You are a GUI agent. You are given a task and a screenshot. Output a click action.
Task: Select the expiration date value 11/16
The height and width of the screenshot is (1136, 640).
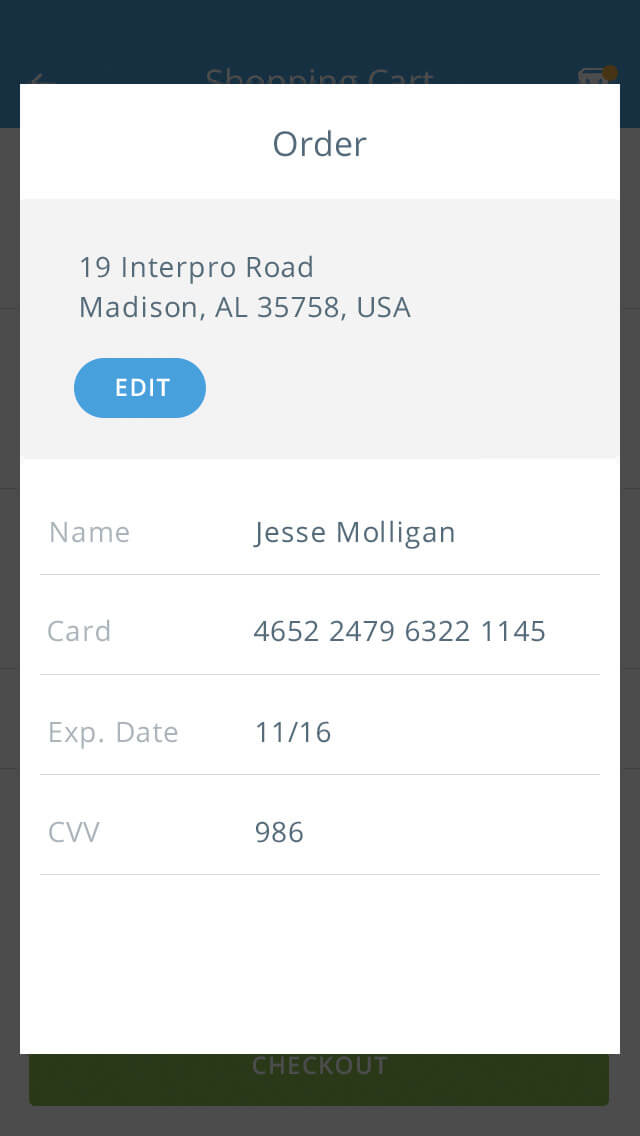[x=293, y=732]
